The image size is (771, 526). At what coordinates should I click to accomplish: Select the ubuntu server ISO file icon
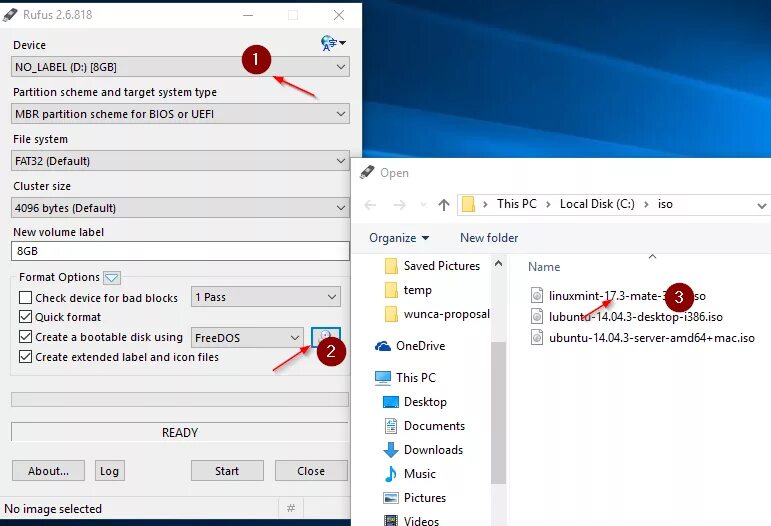[x=537, y=337]
